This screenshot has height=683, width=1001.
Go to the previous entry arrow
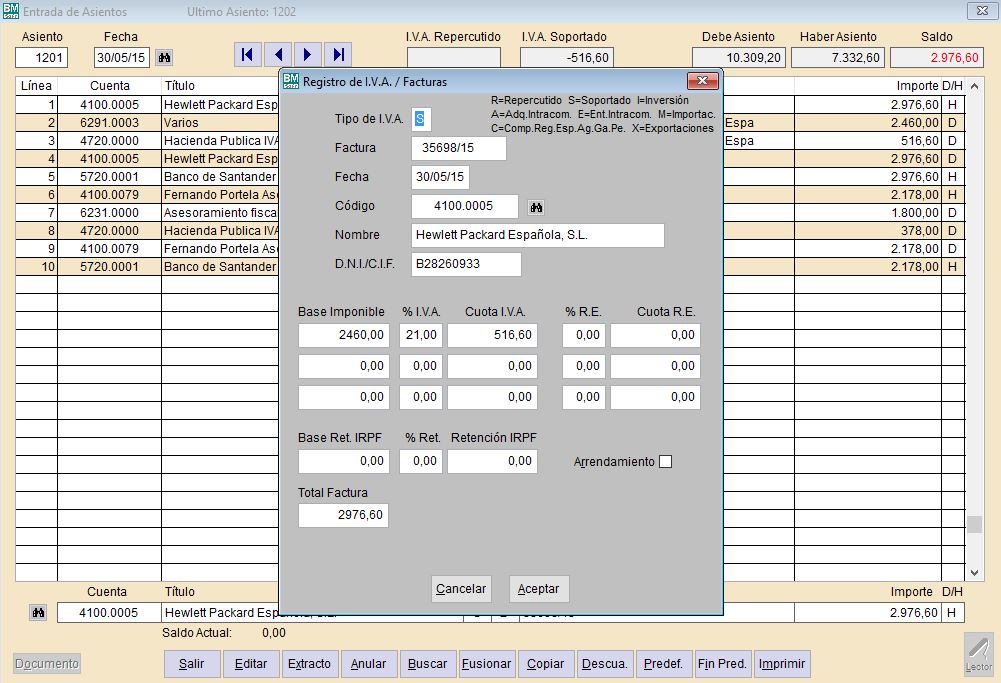(278, 55)
